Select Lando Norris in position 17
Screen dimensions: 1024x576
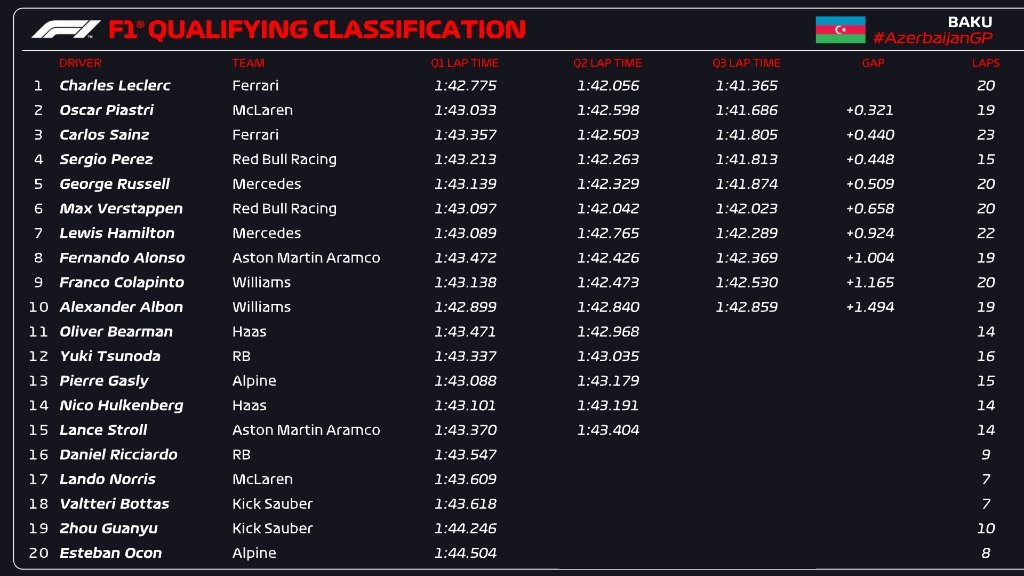[107, 479]
